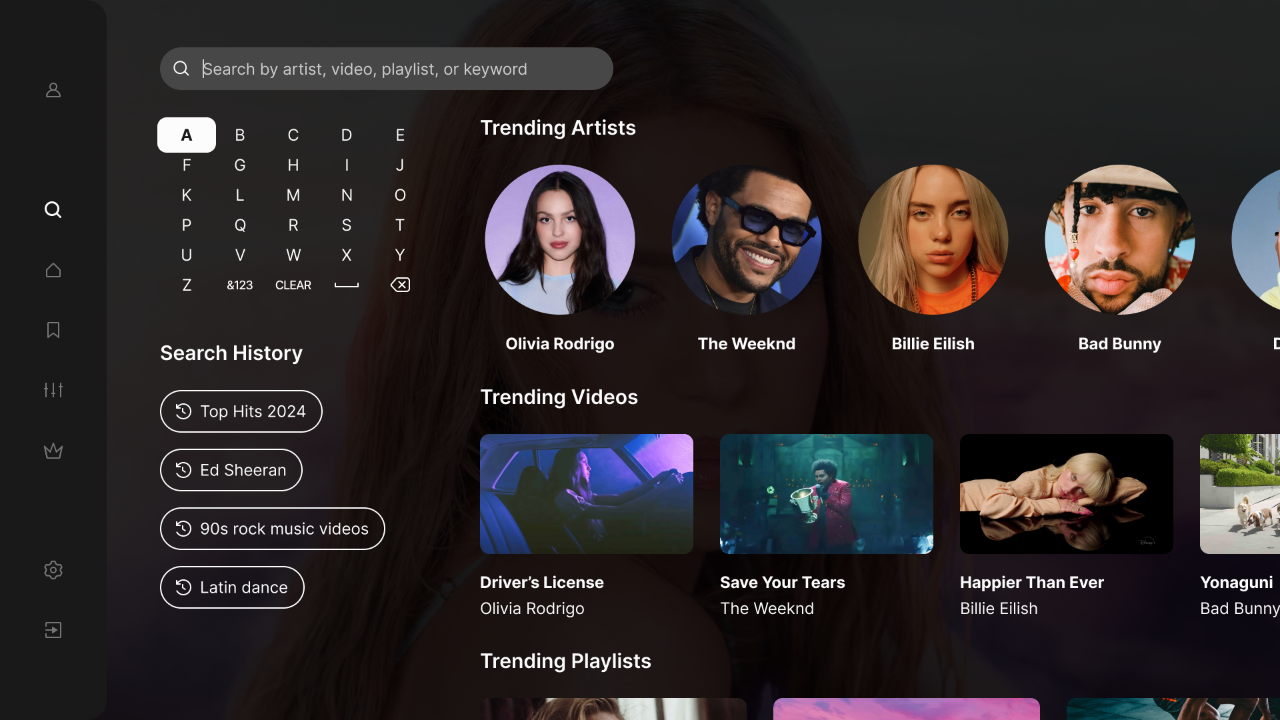
Task: Go to Home via the sidebar house icon
Action: pos(52,270)
